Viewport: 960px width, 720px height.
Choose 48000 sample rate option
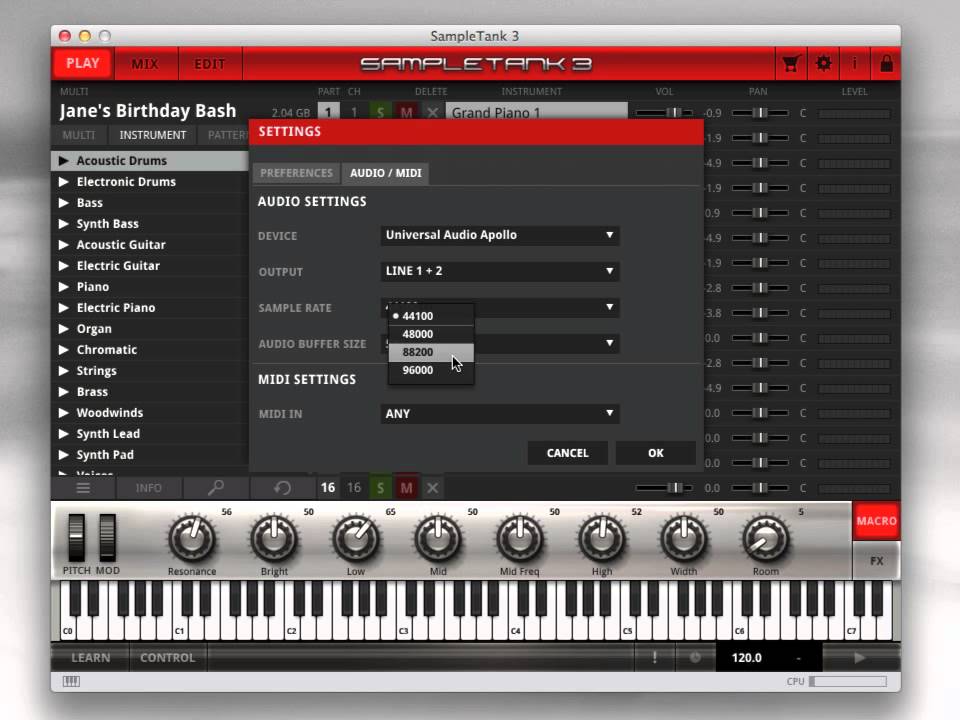431,334
